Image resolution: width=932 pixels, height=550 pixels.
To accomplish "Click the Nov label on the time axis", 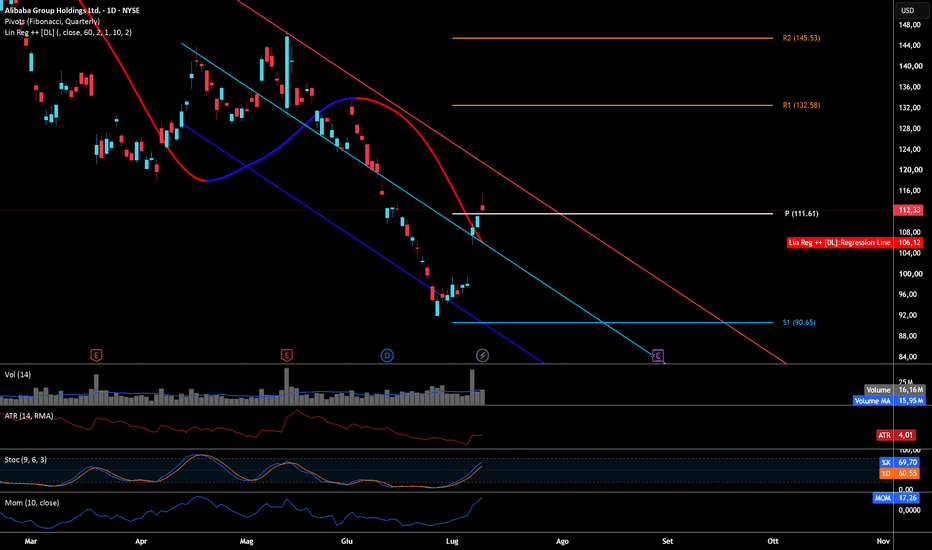I will 883,541.
